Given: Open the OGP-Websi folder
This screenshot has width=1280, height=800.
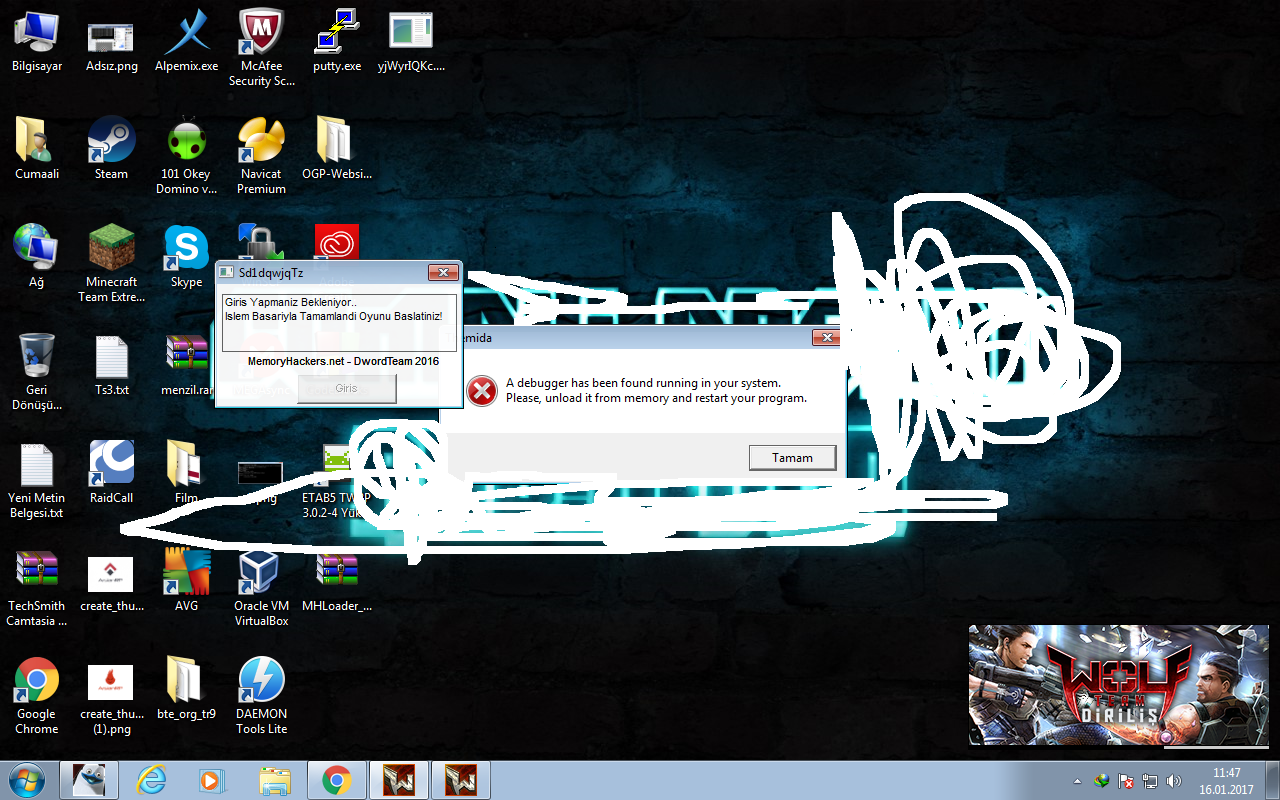Looking at the screenshot, I should point(337,148).
